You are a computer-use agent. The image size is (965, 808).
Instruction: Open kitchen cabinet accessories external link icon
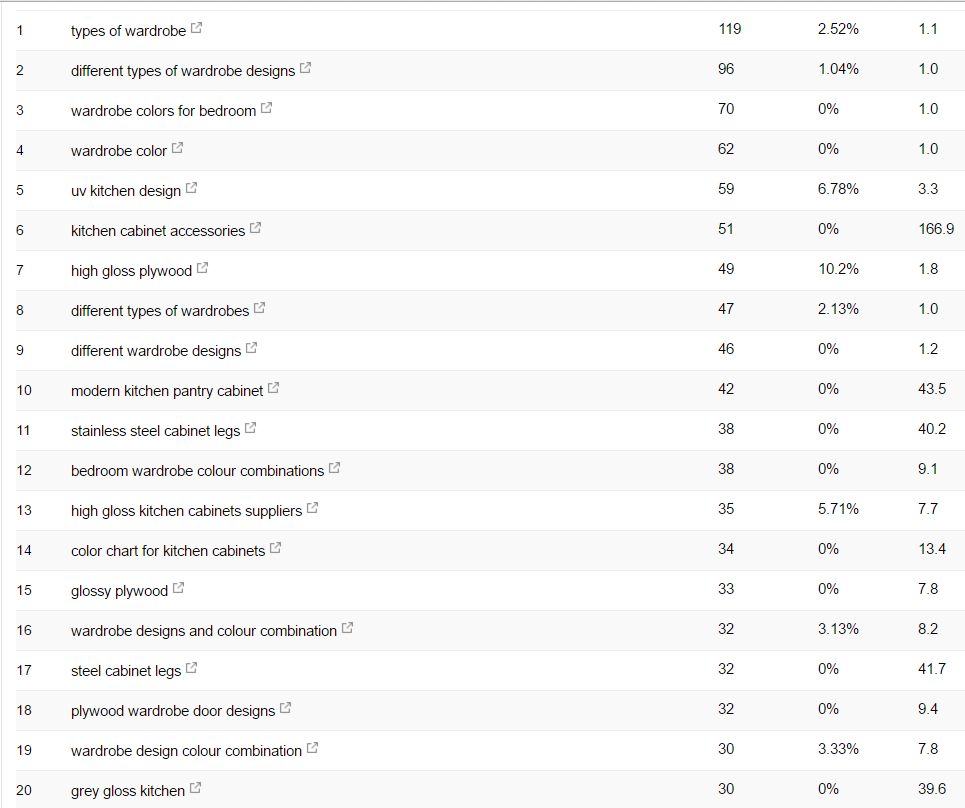coord(255,228)
